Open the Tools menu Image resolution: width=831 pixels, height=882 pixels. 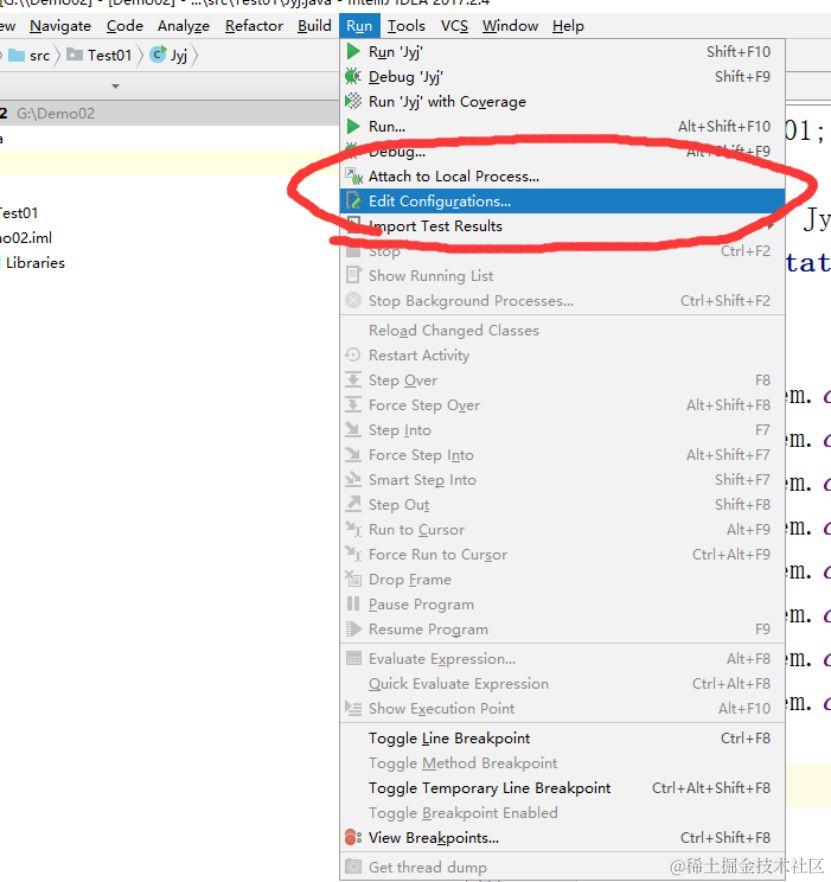tap(406, 26)
